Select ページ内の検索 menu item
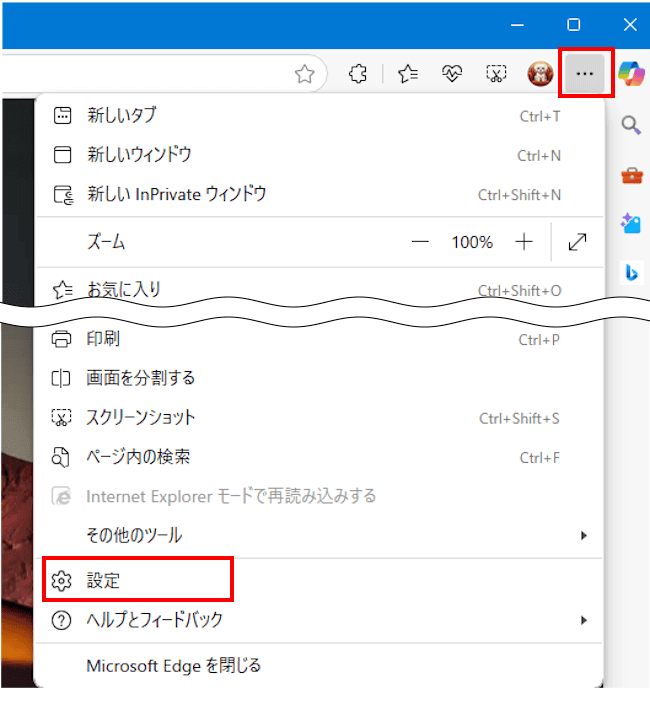The width and height of the screenshot is (650, 705). [x=319, y=457]
